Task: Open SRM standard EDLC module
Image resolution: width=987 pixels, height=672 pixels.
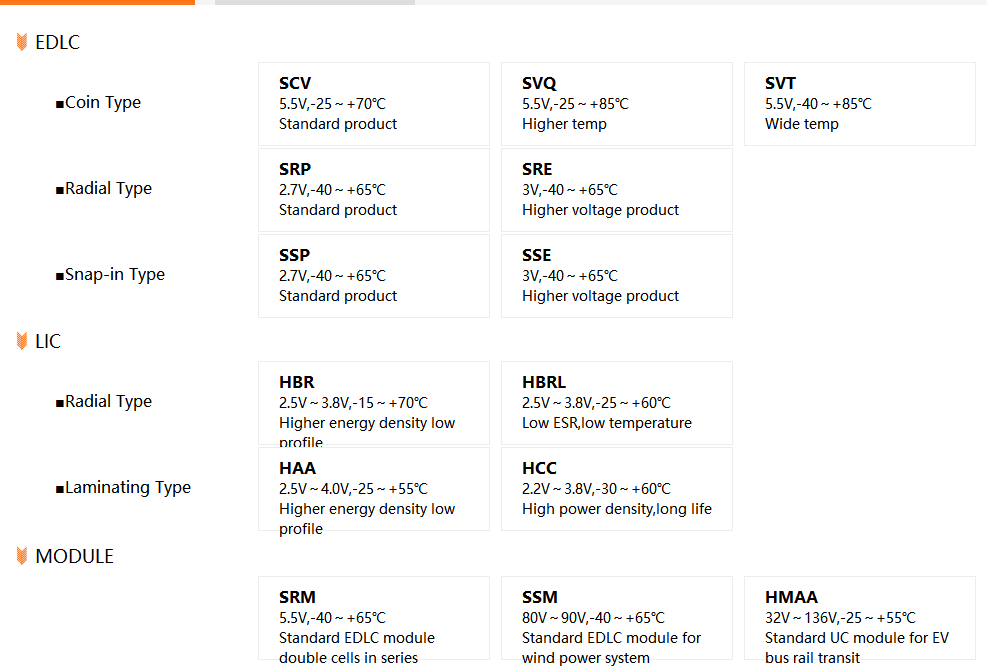Action: [374, 618]
